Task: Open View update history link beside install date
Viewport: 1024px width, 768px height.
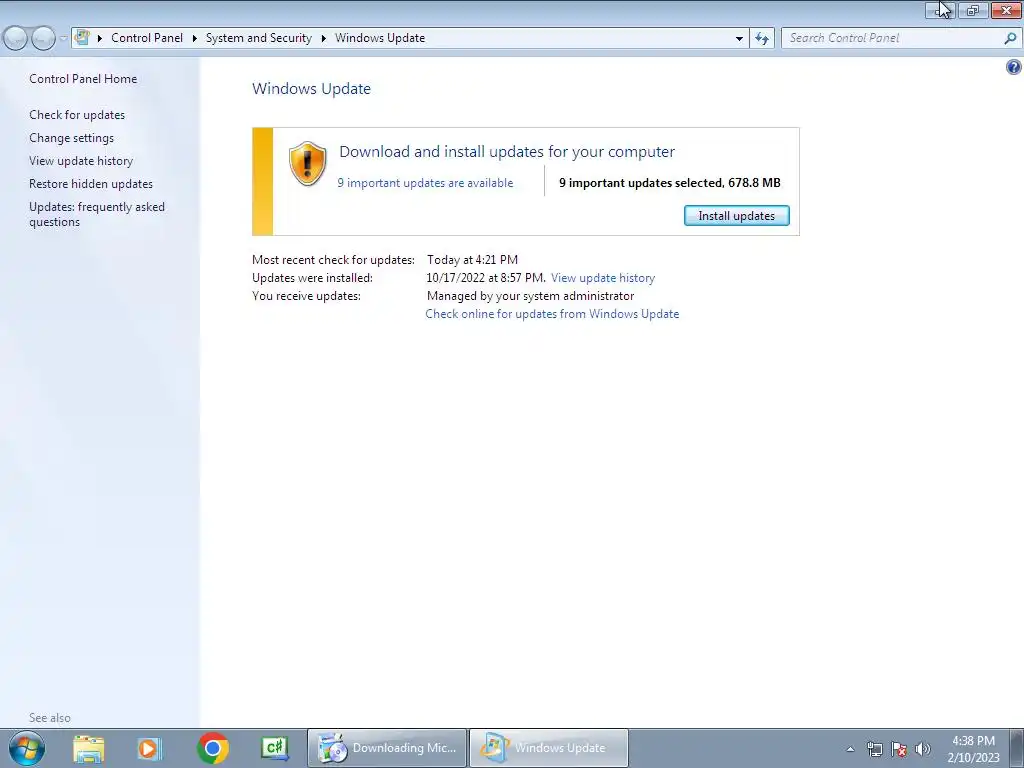Action: point(603,278)
